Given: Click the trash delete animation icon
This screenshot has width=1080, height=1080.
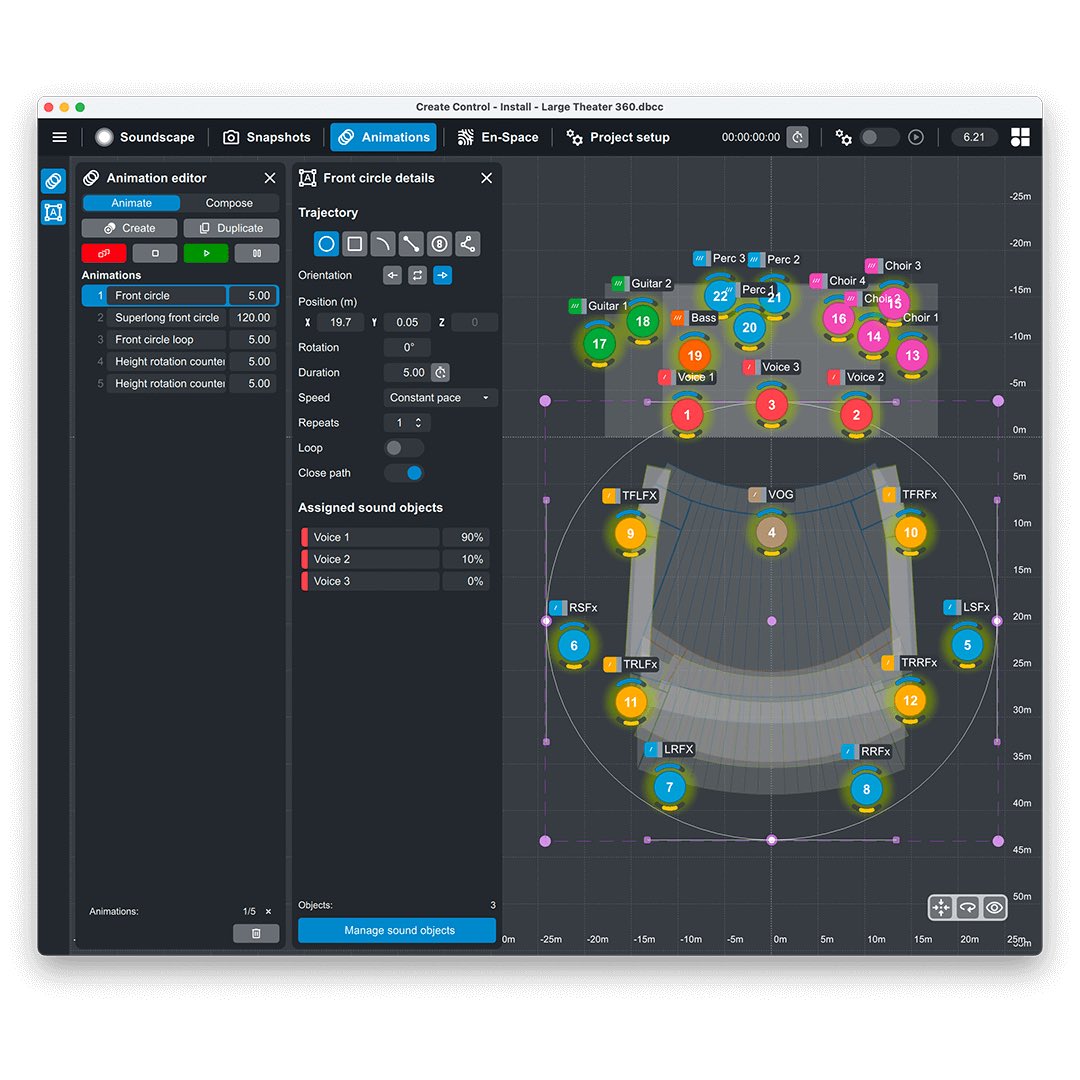Looking at the screenshot, I should (x=256, y=933).
